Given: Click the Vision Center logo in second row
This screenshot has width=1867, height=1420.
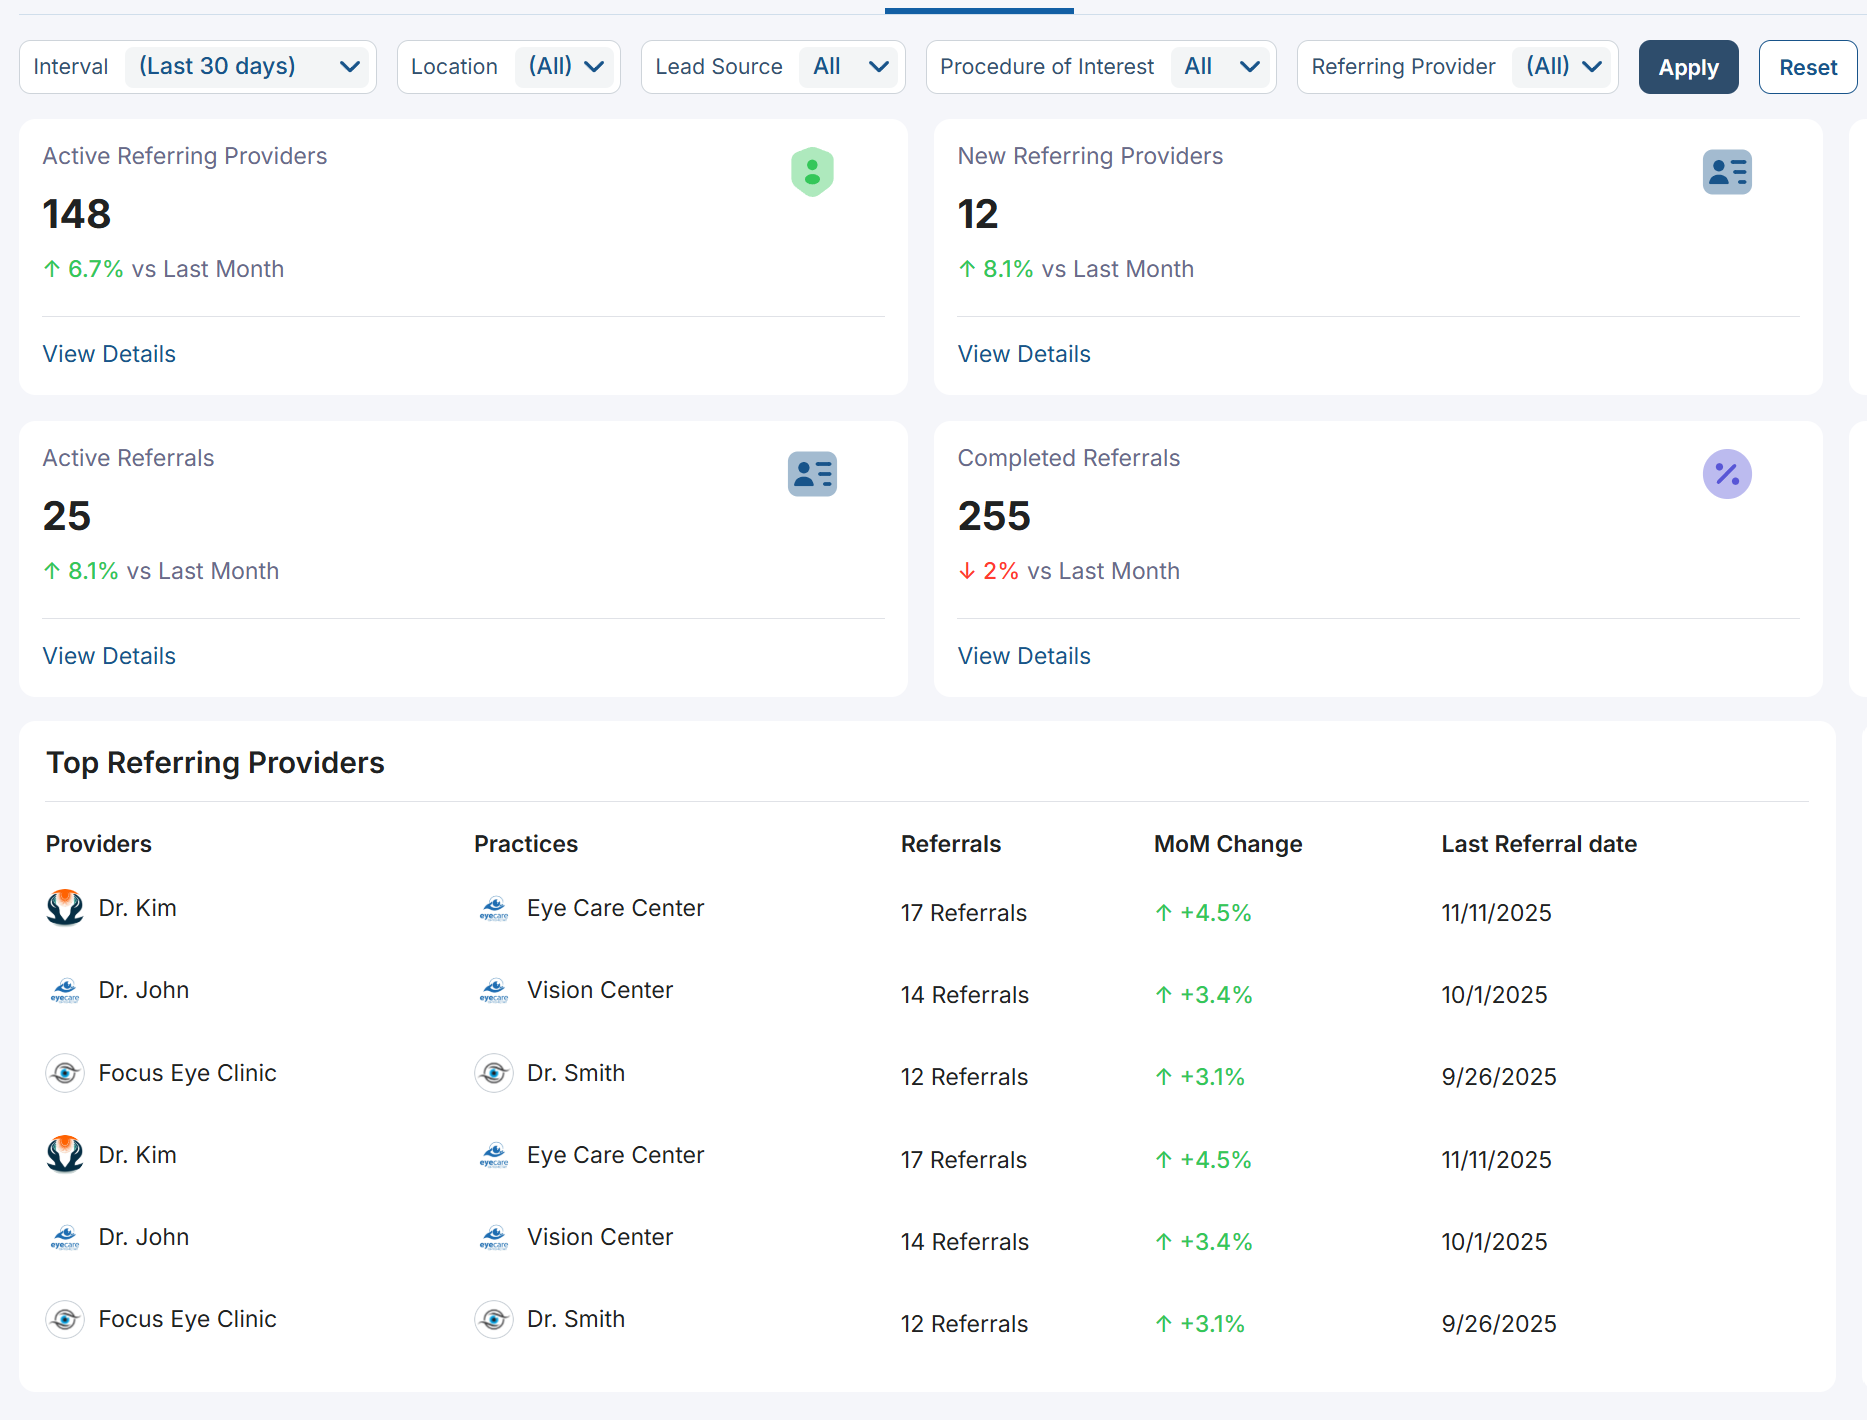Looking at the screenshot, I should pyautogui.click(x=494, y=990).
